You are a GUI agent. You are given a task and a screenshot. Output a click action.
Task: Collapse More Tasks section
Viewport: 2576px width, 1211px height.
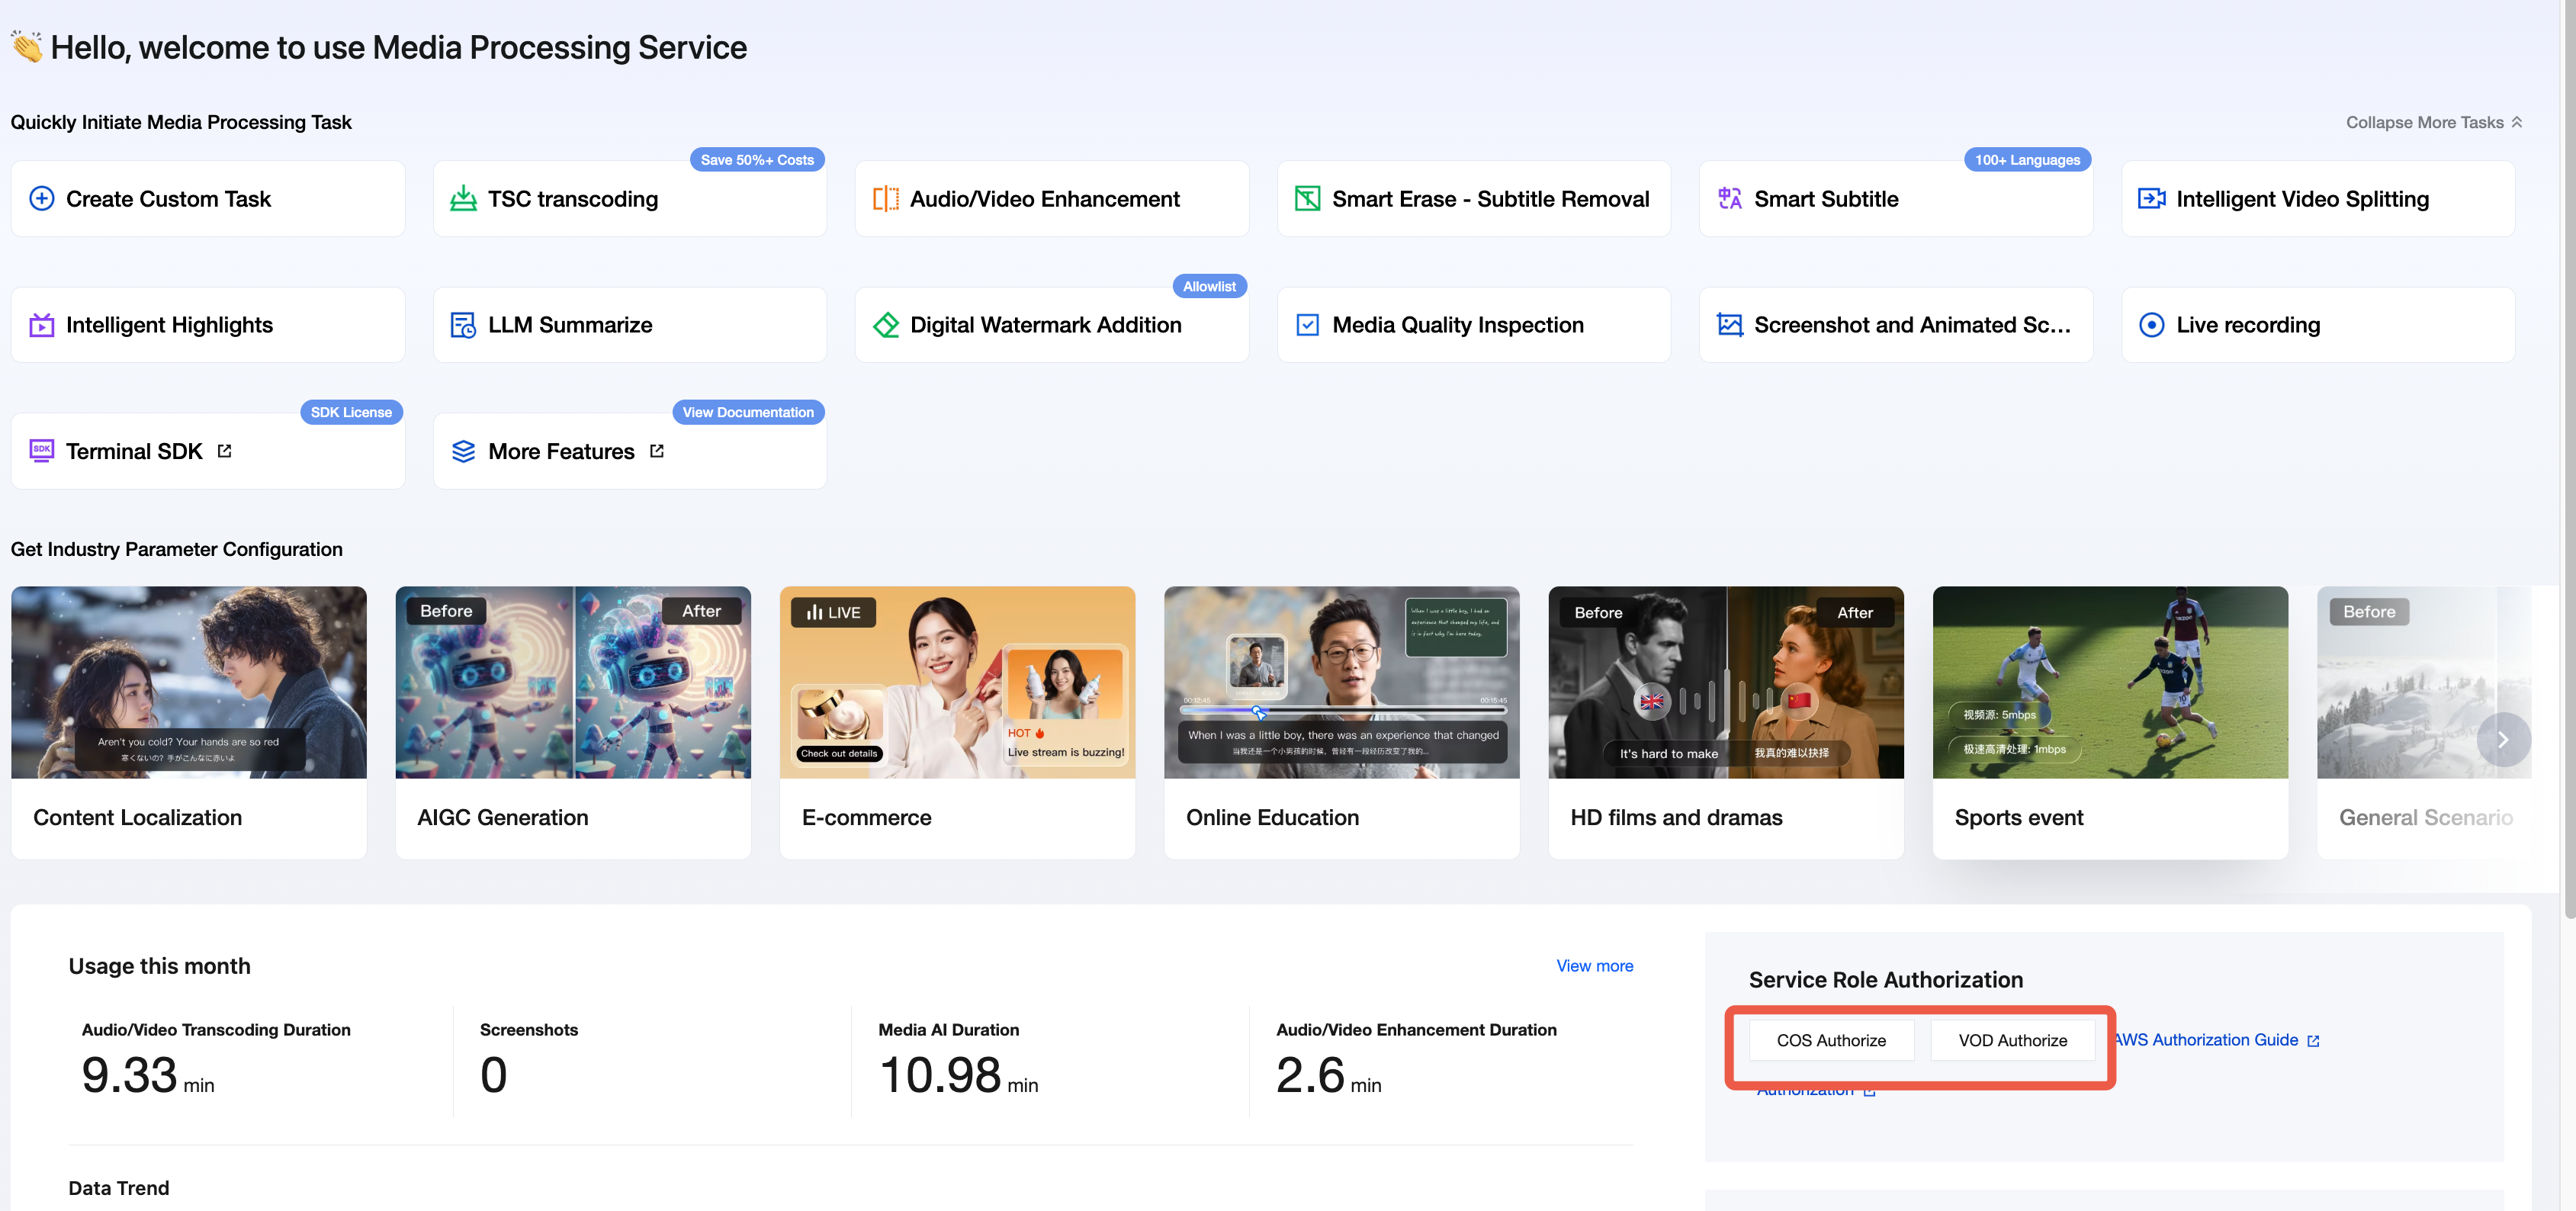pos(2433,122)
